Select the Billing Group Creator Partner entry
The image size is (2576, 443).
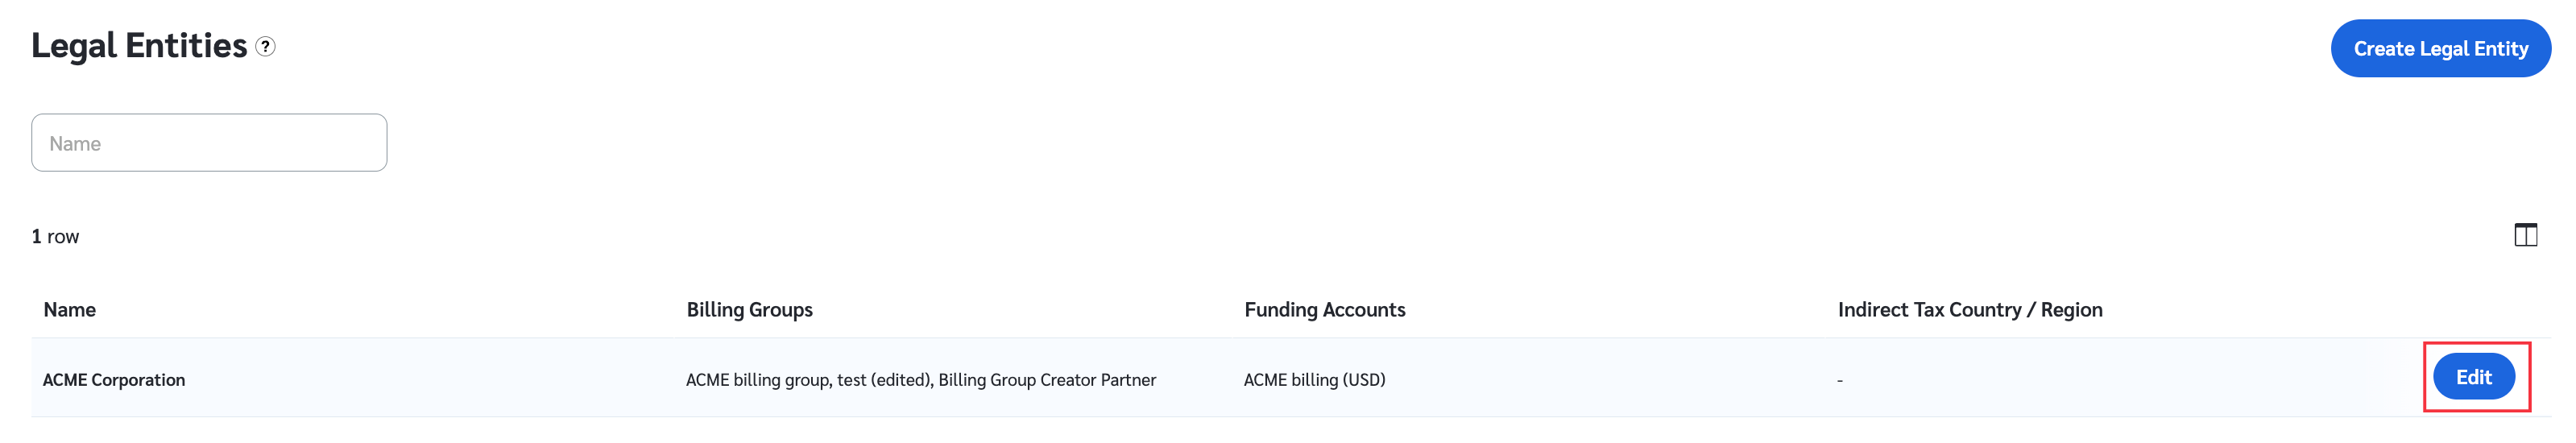[x=1047, y=380]
